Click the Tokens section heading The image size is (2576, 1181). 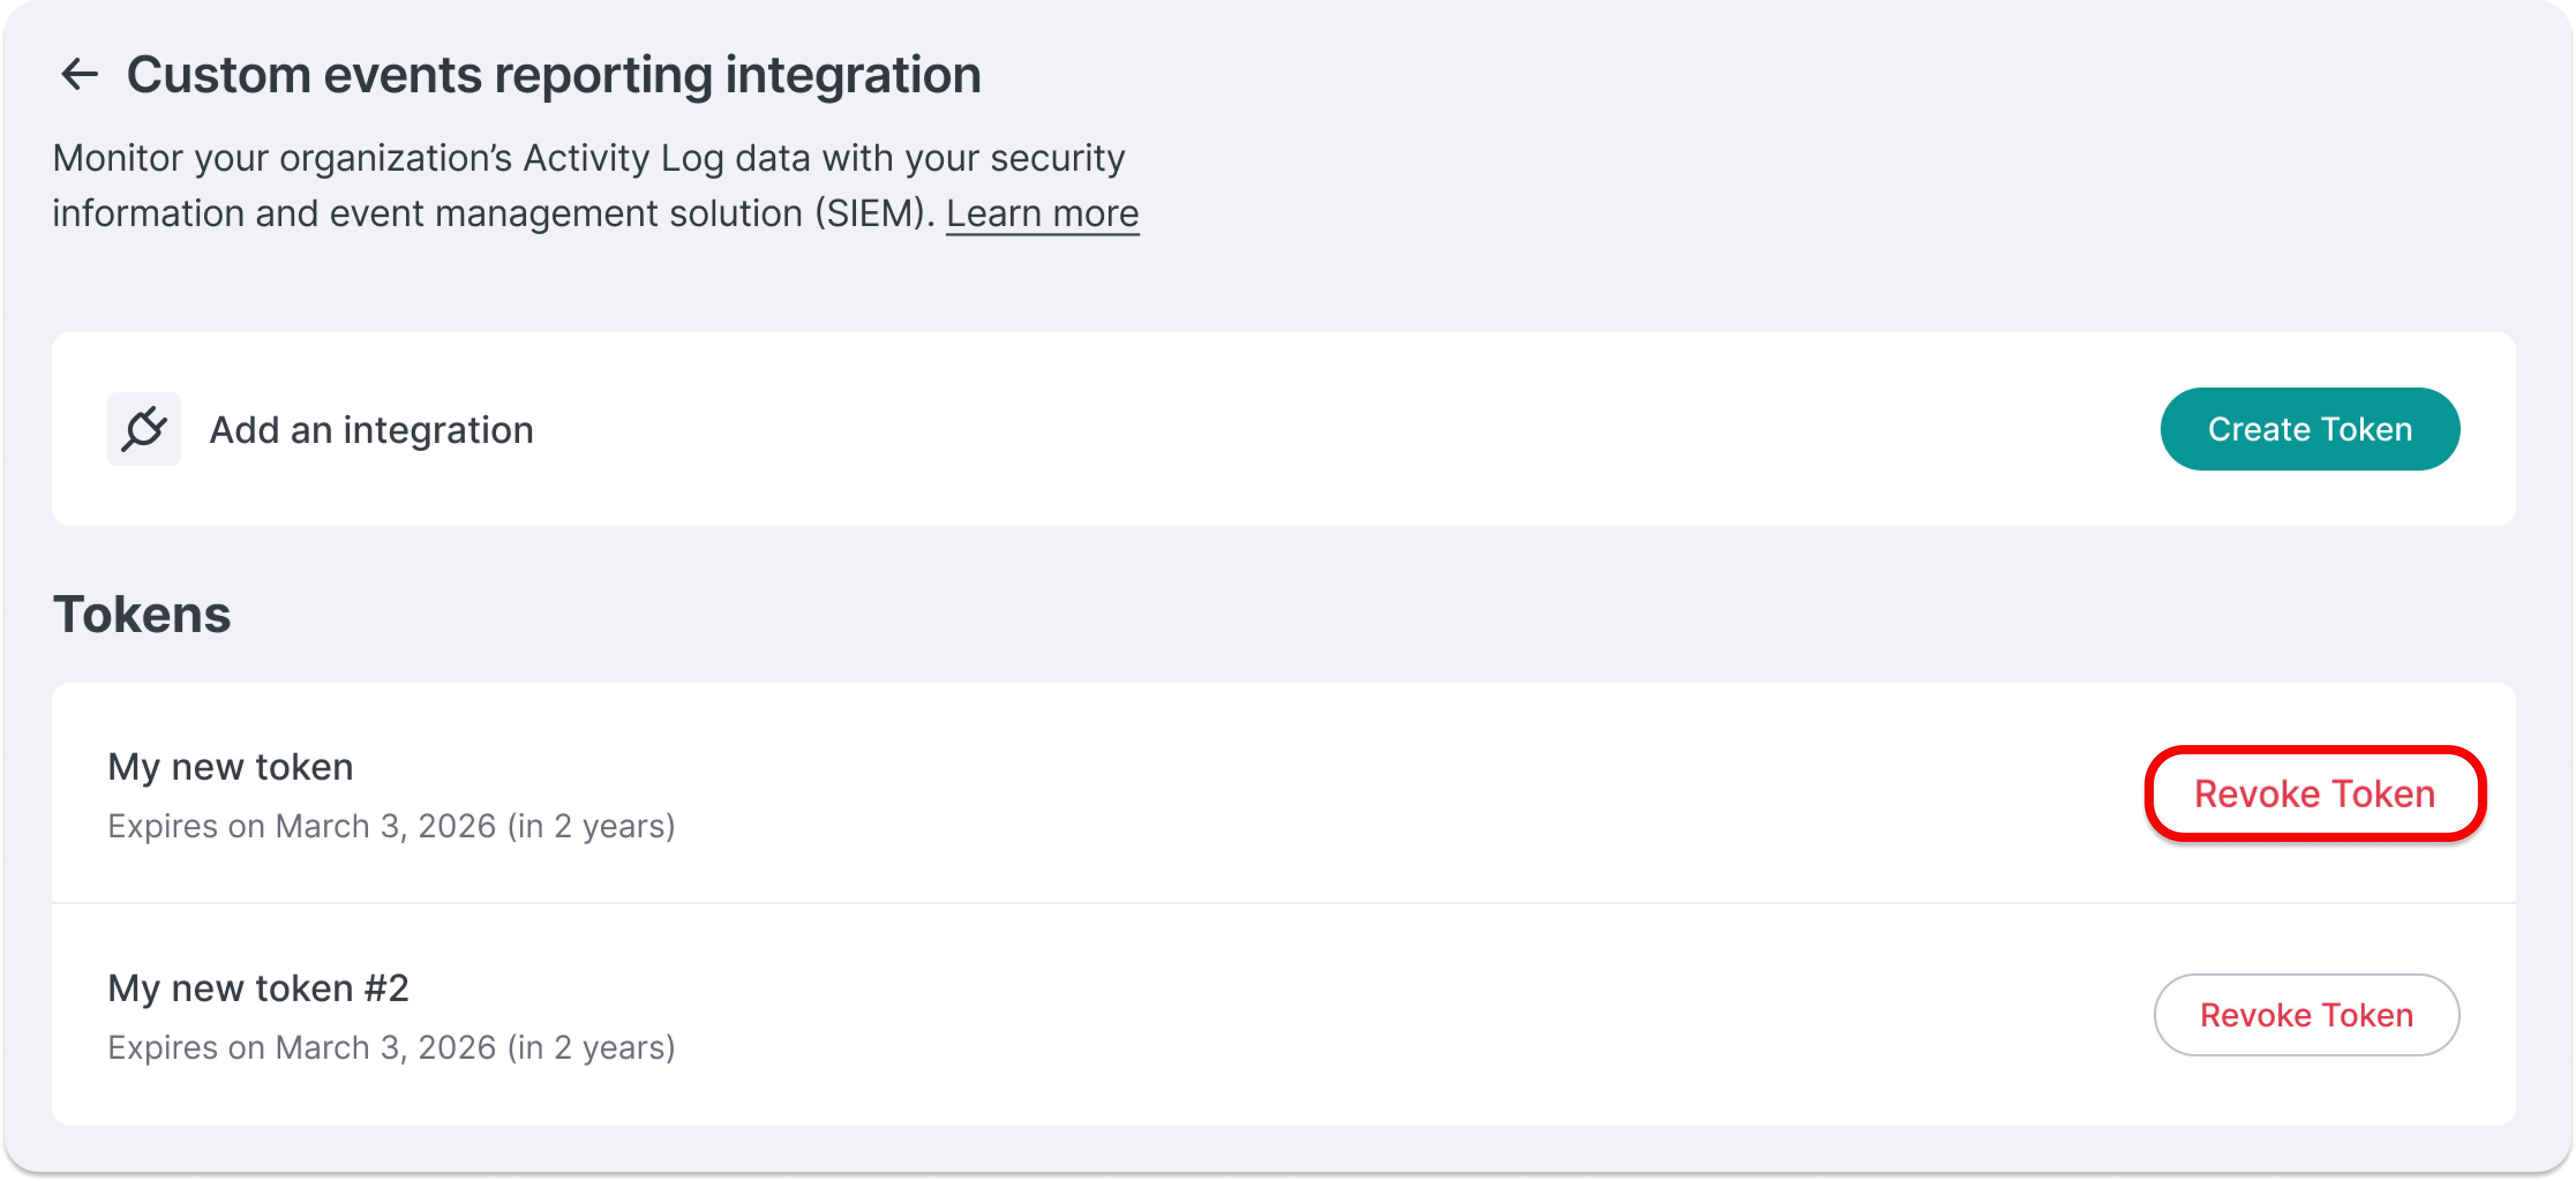(142, 614)
